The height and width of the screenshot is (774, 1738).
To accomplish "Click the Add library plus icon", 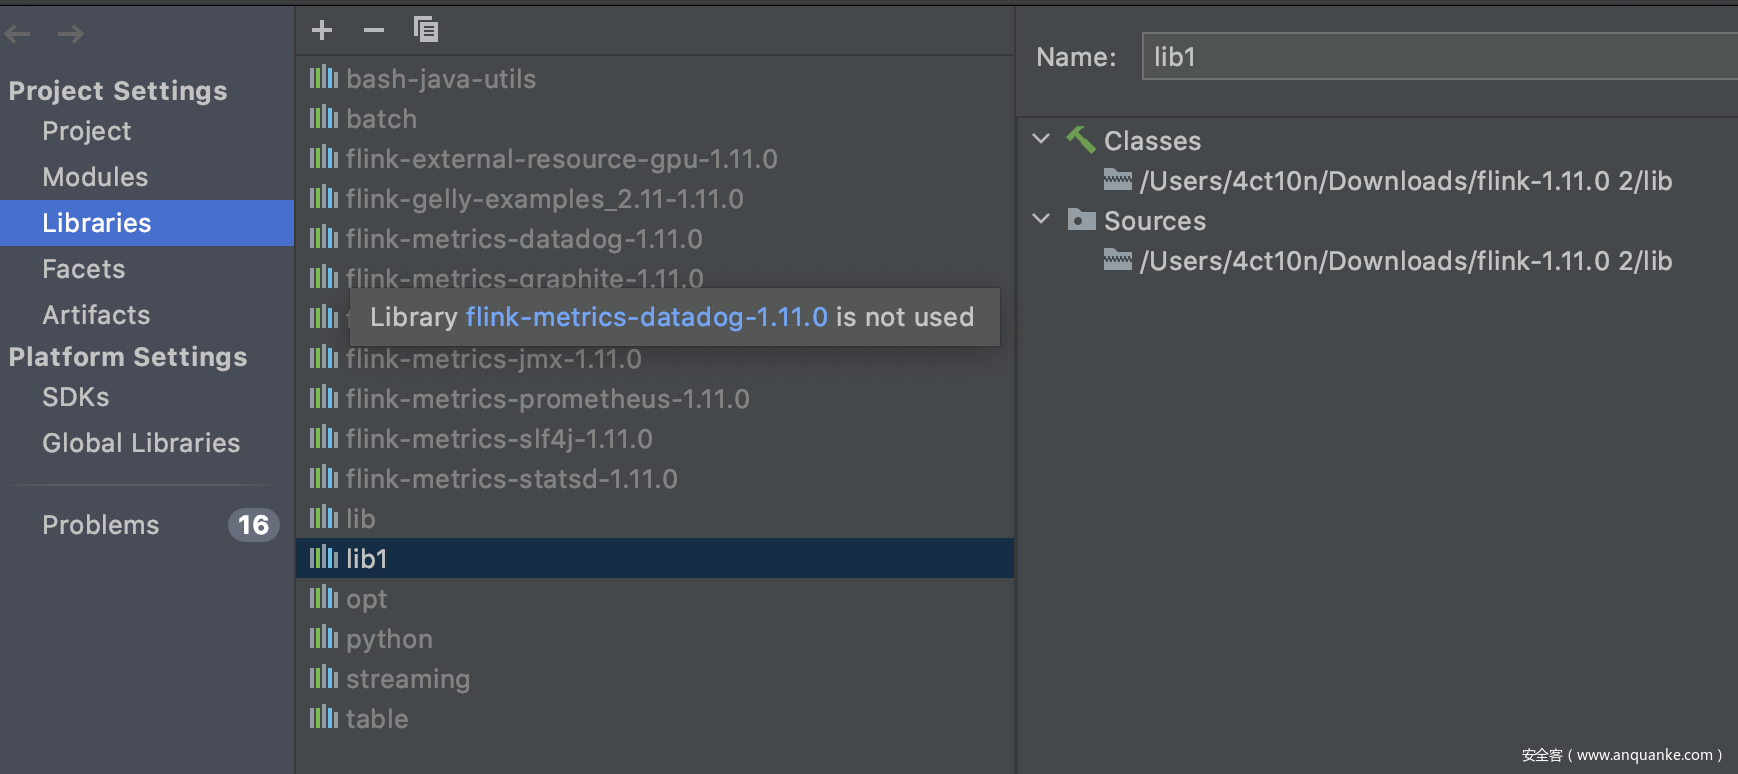I will click(x=322, y=30).
